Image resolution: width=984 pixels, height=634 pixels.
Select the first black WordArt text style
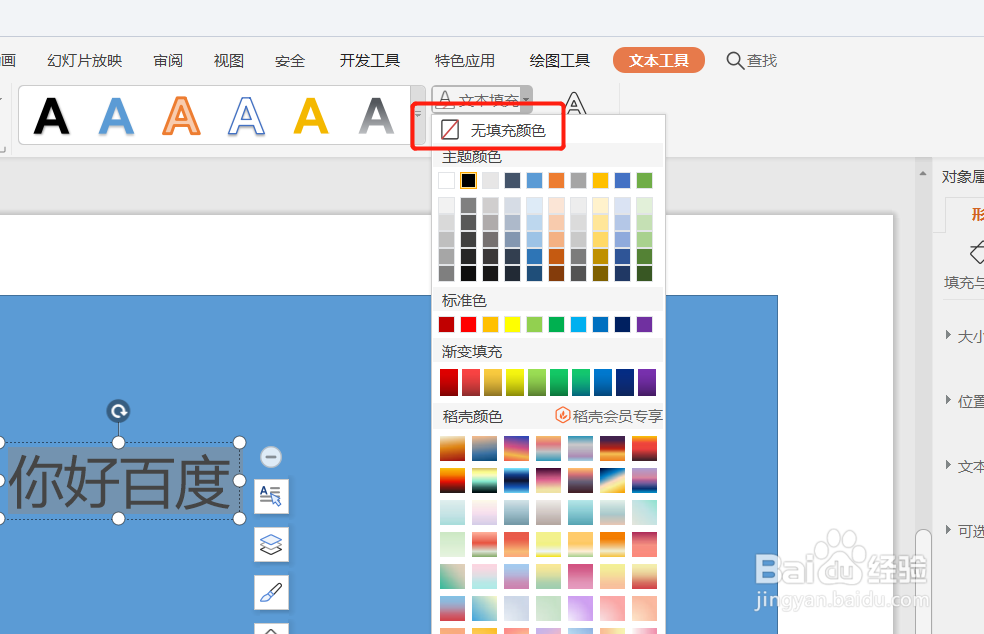tap(52, 115)
